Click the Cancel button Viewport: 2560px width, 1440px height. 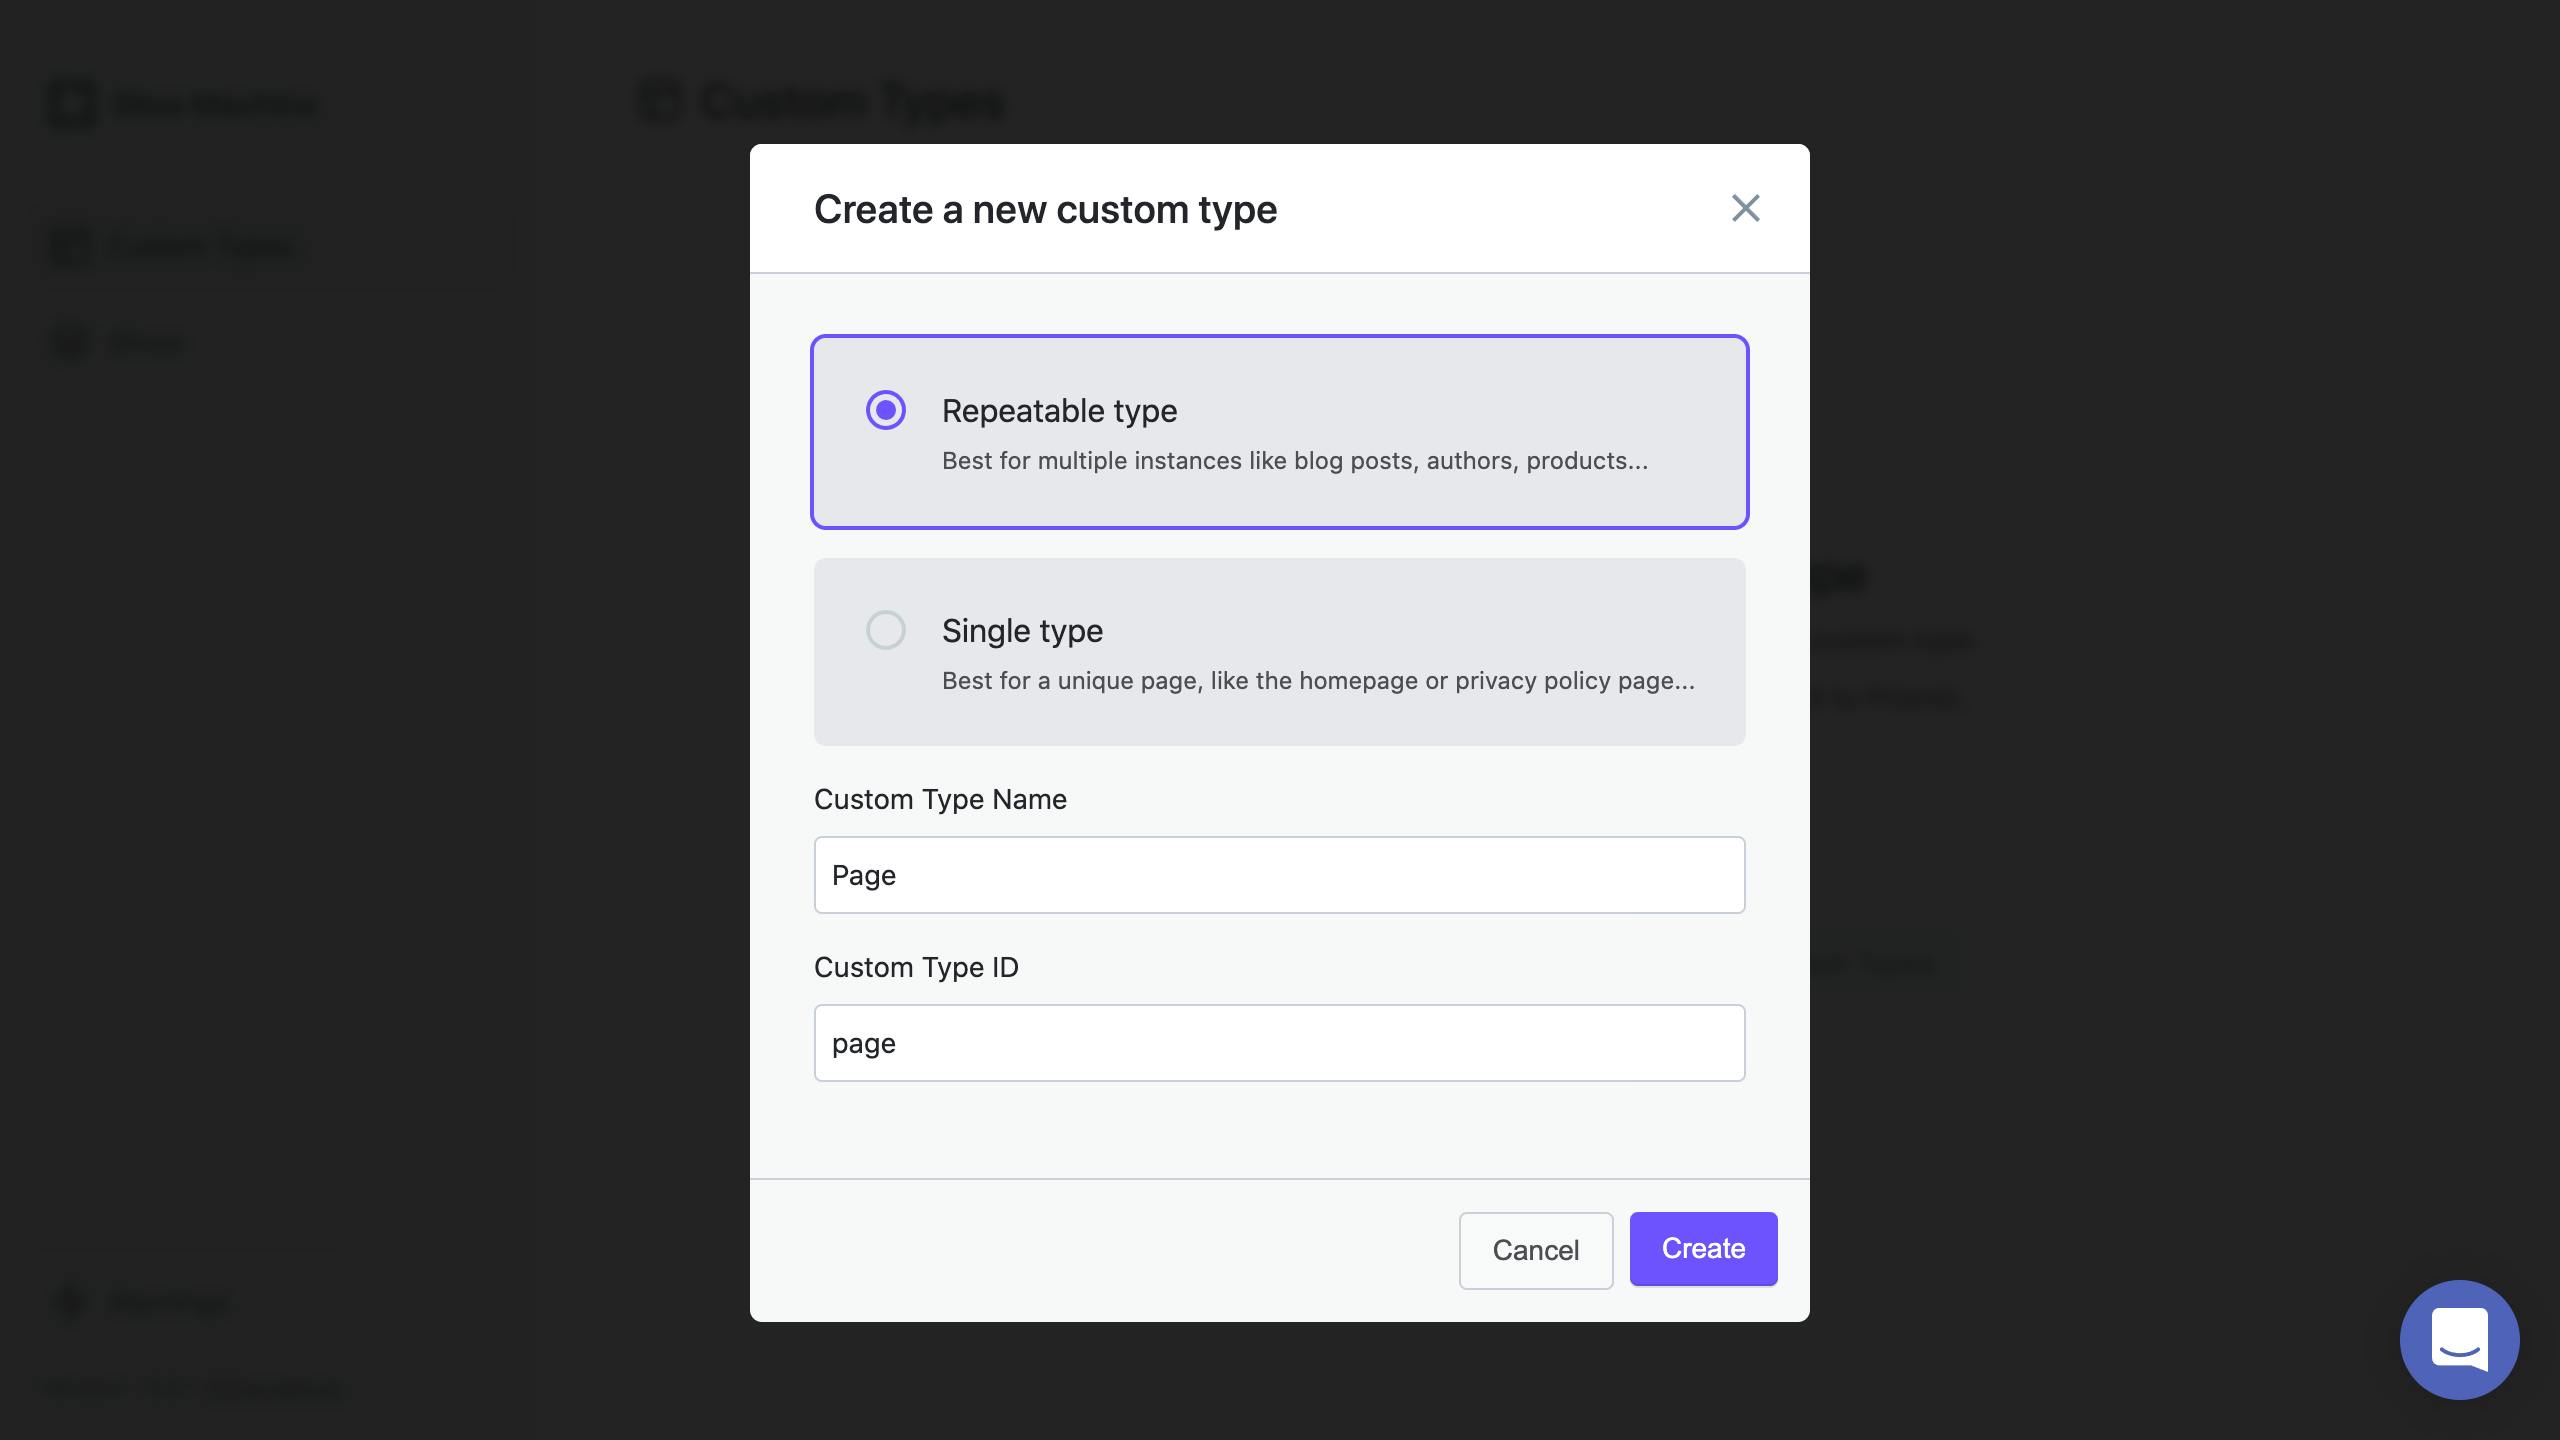click(1536, 1250)
